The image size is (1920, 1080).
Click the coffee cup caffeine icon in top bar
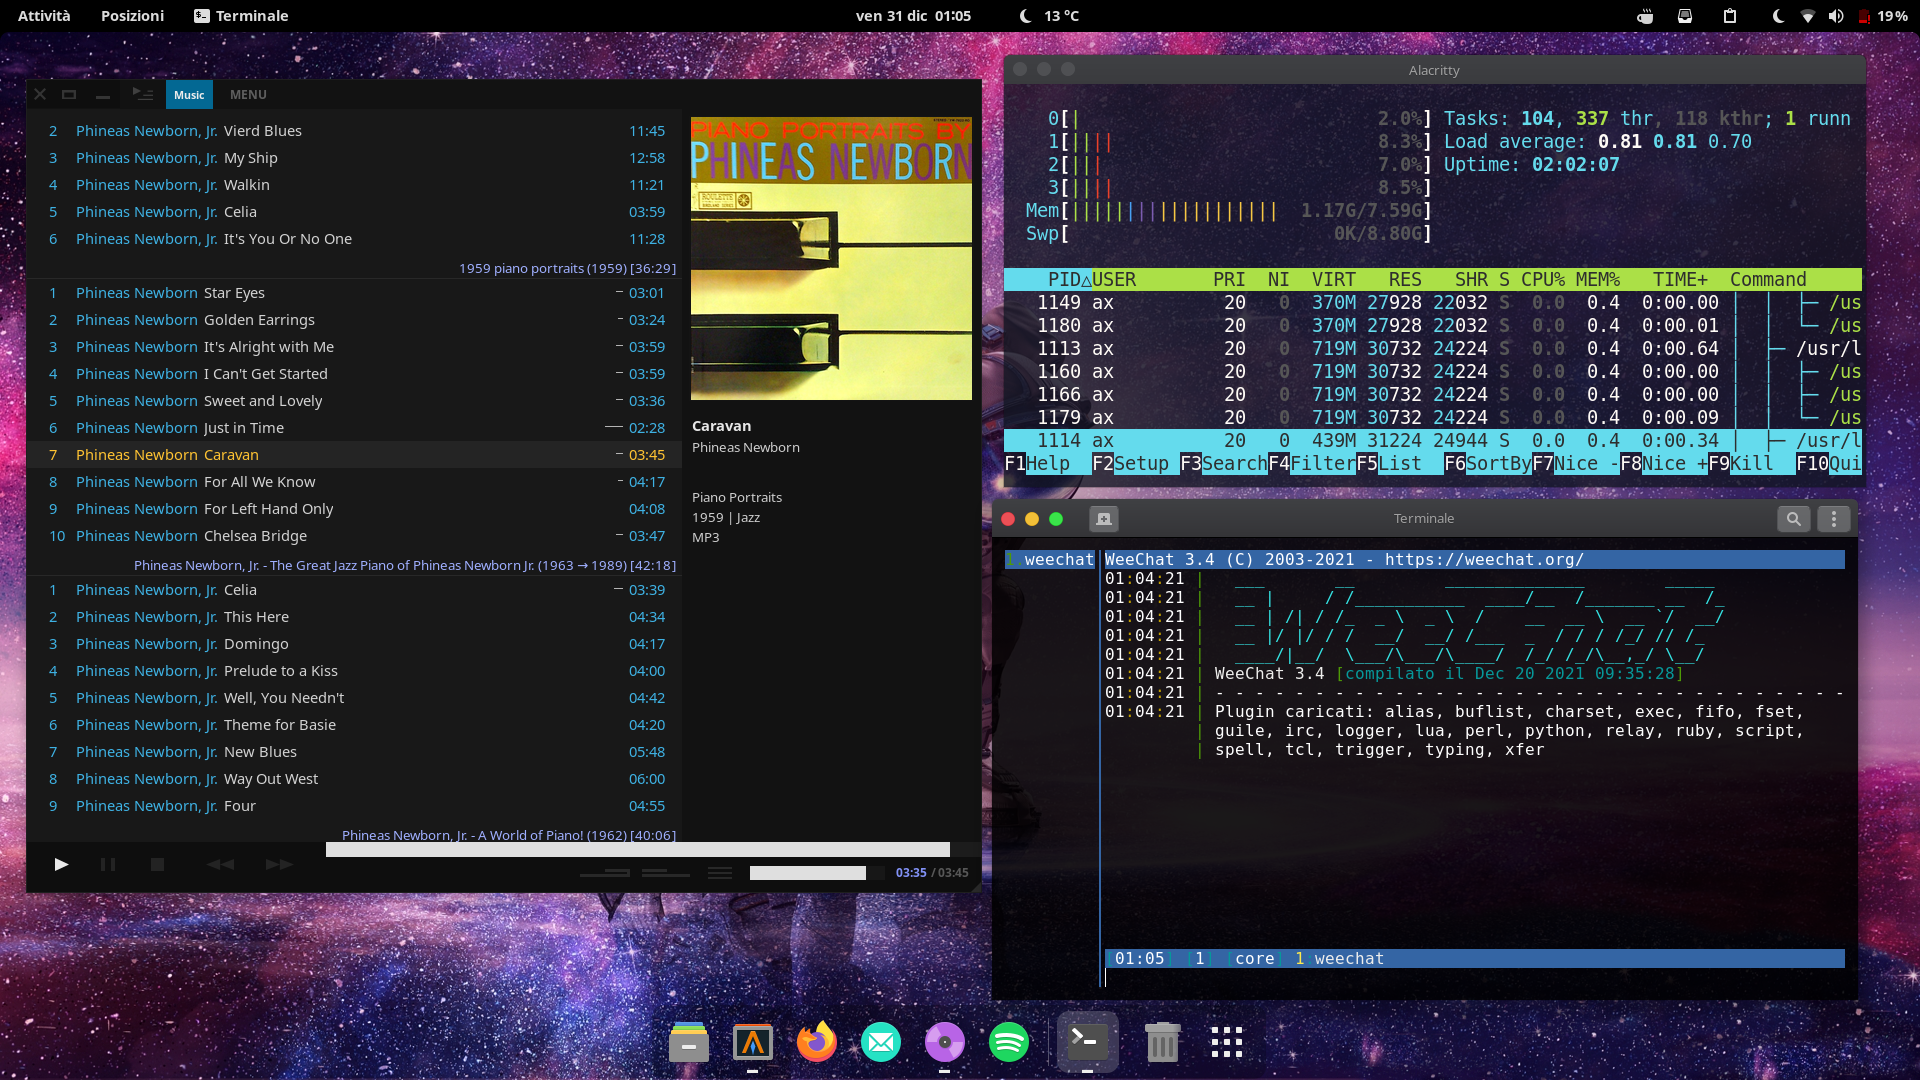tap(1645, 16)
